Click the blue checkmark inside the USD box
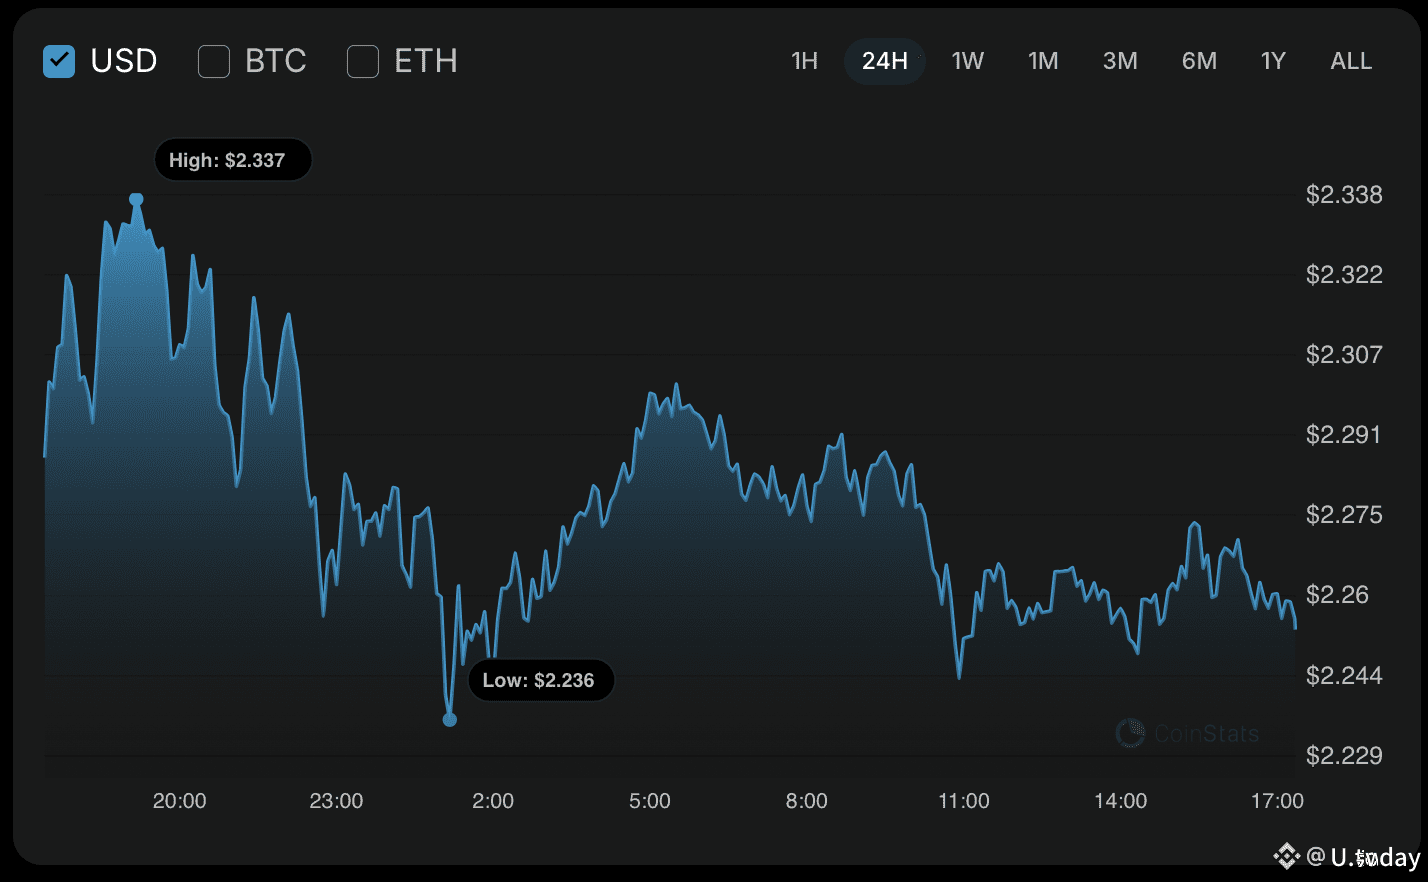This screenshot has width=1428, height=882. pyautogui.click(x=58, y=61)
